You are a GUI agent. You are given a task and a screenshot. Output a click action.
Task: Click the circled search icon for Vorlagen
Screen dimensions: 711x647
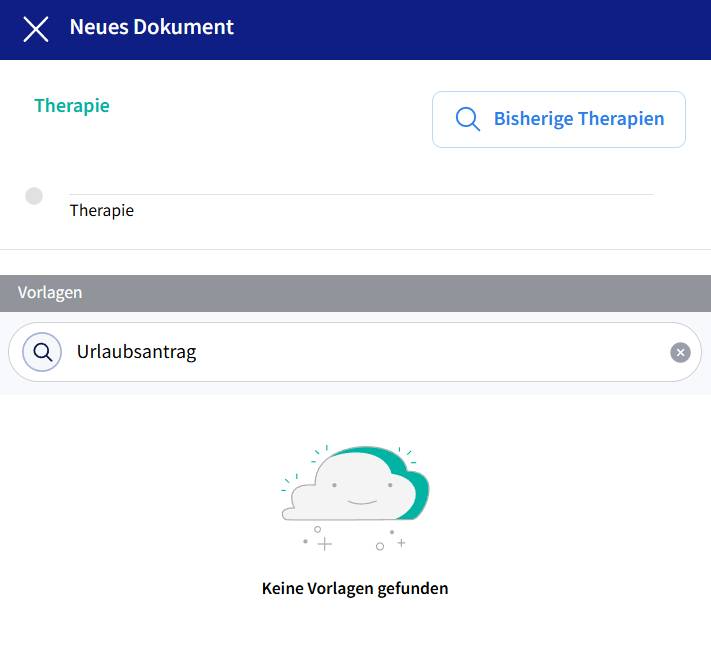(42, 352)
